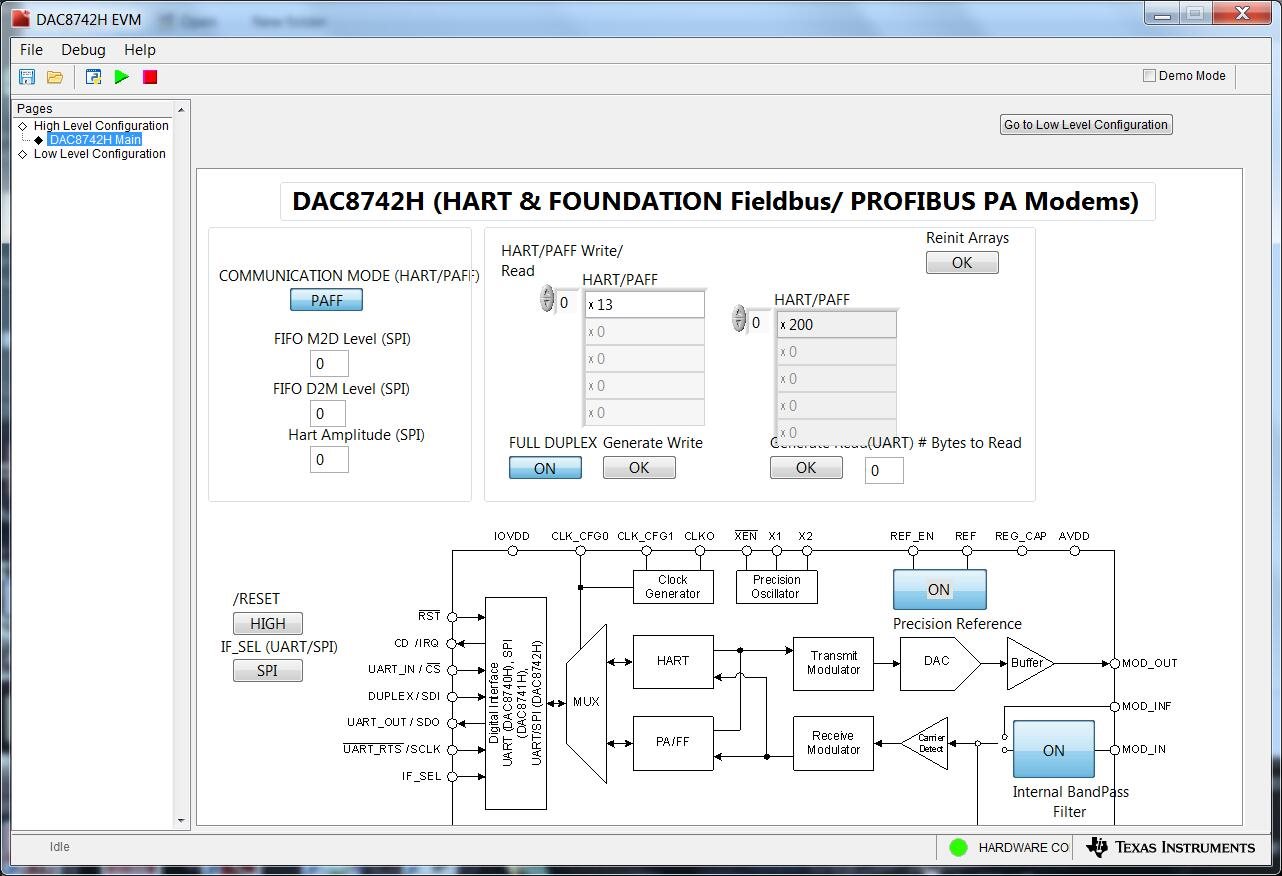Click the PA/FF block in the diagram
This screenshot has width=1282, height=876.
673,743
